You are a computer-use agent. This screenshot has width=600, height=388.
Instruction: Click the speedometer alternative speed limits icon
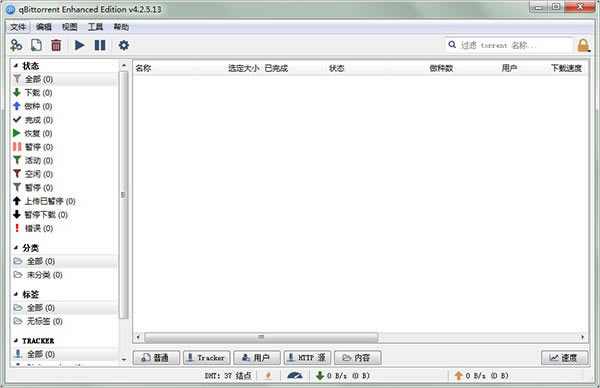(x=294, y=376)
